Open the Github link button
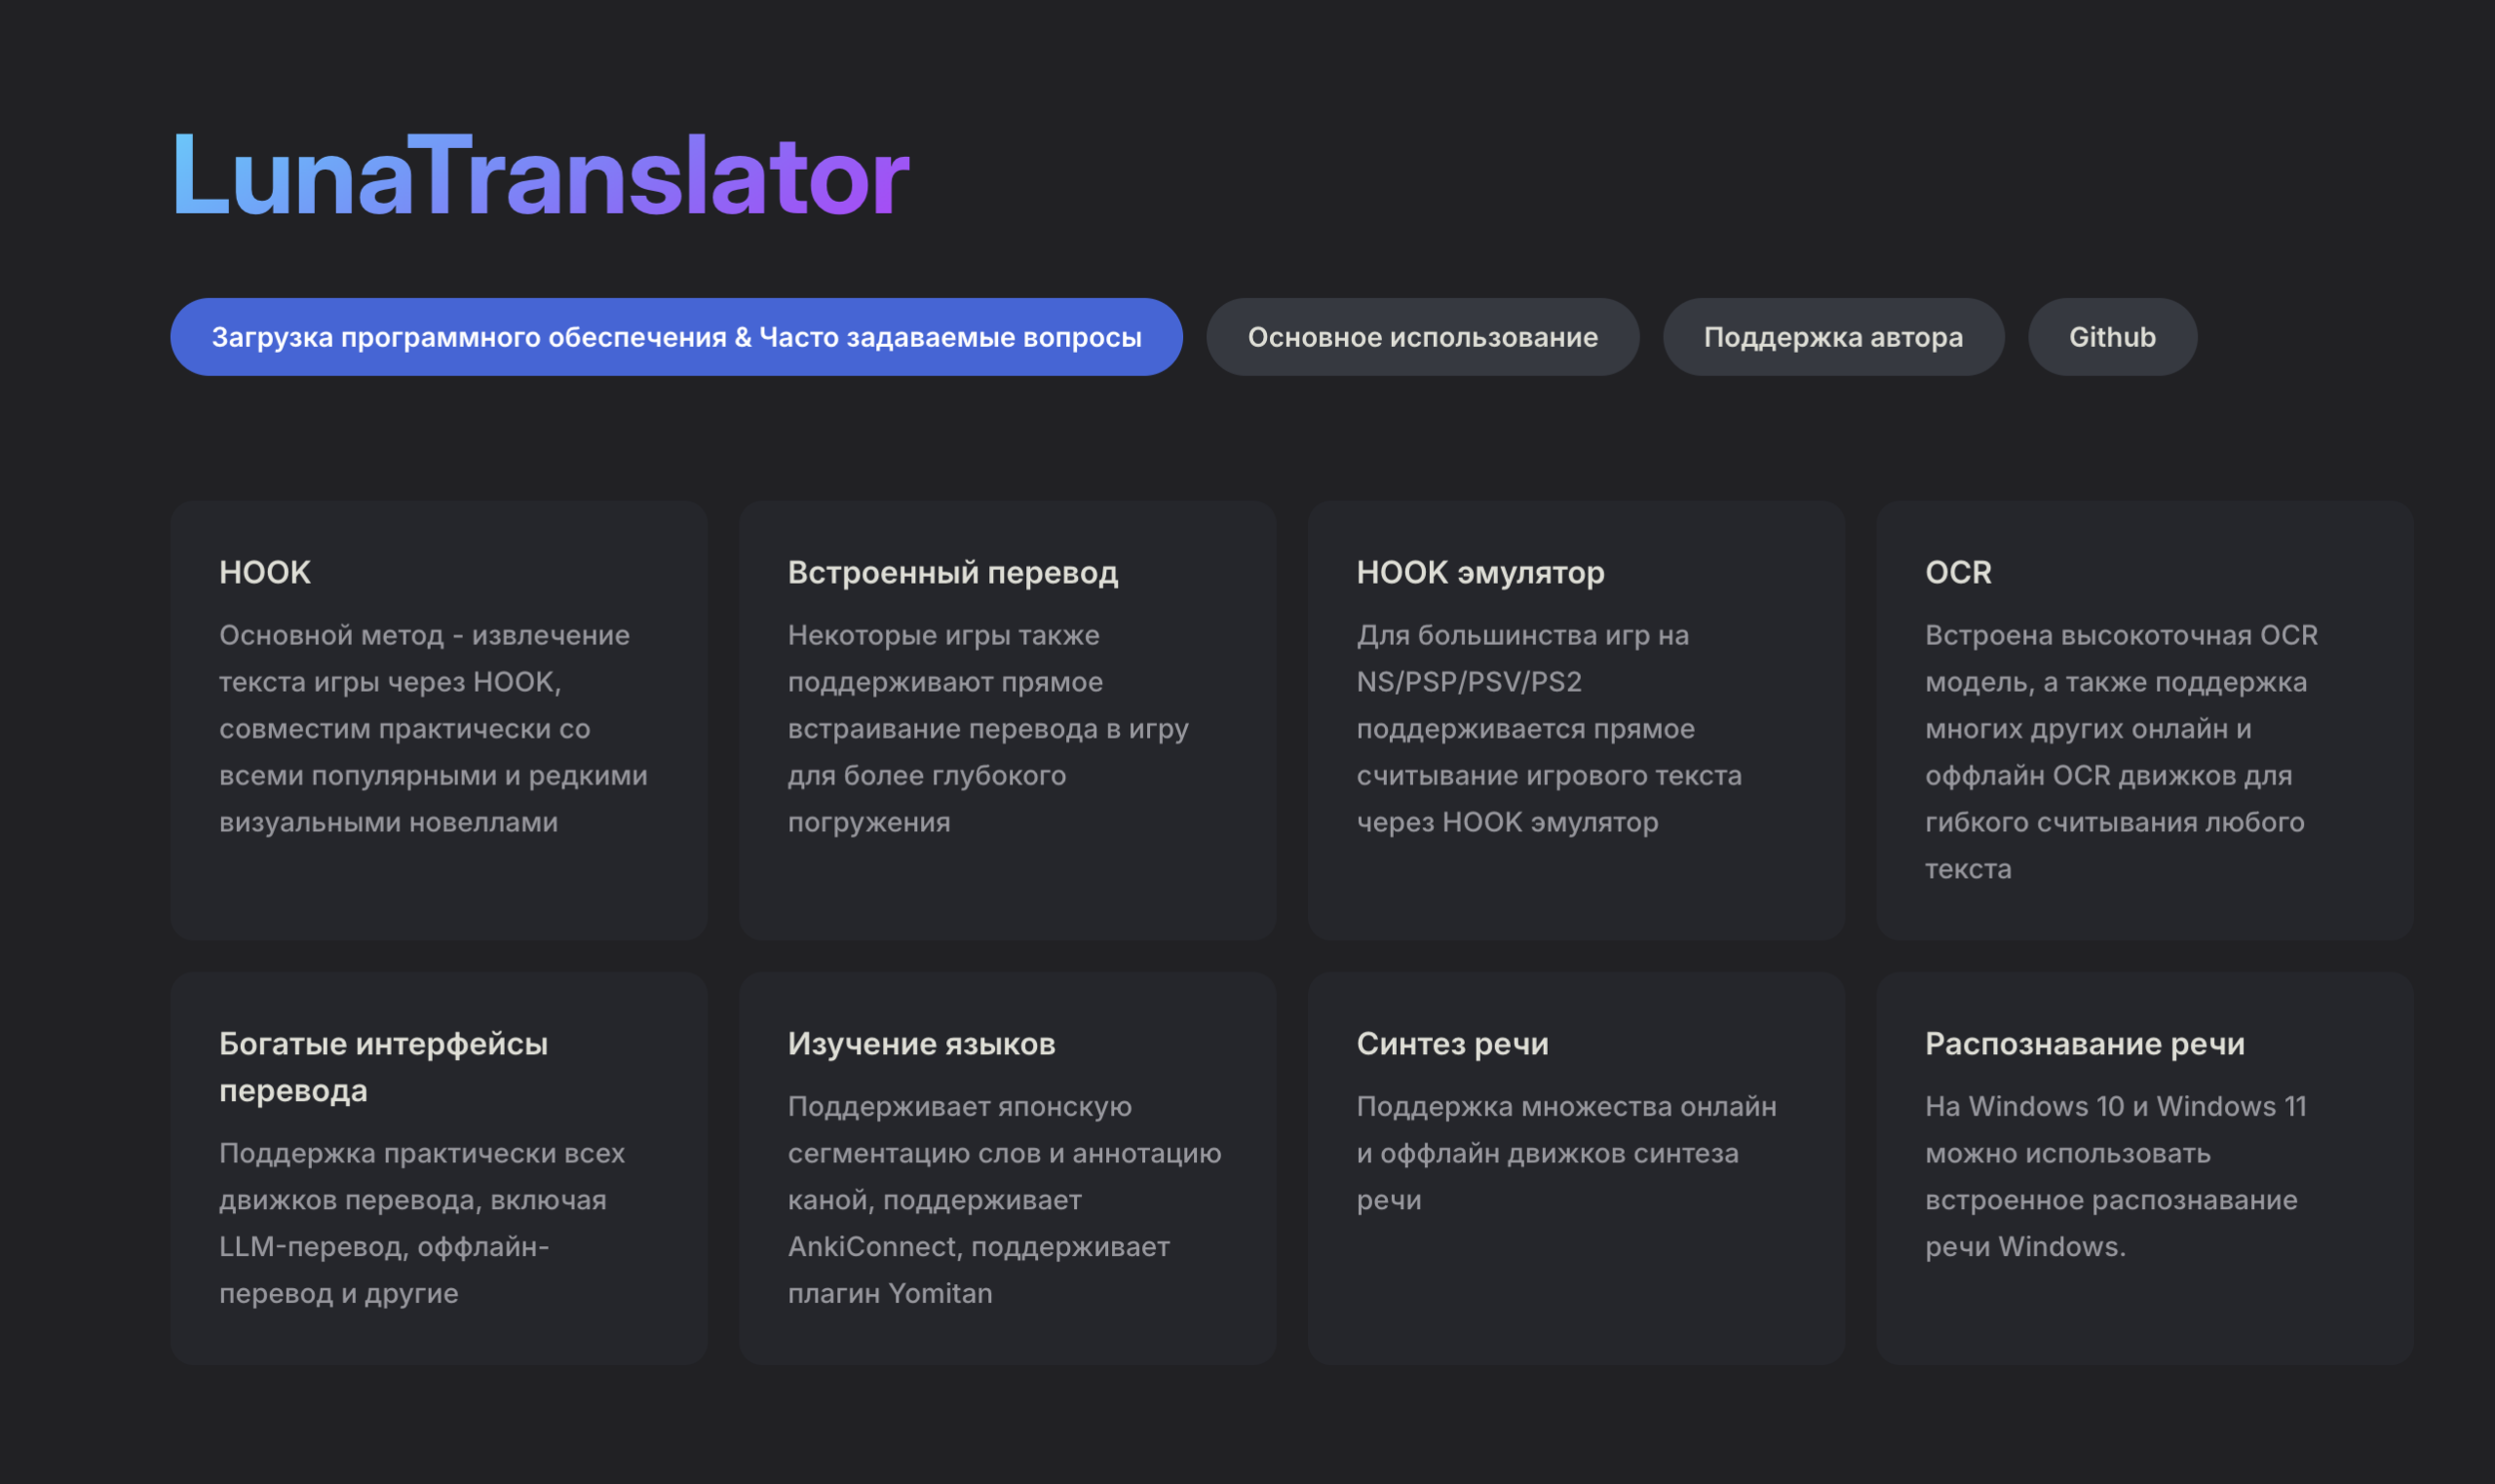Screen dimensions: 2495x1484 pos(2112,337)
